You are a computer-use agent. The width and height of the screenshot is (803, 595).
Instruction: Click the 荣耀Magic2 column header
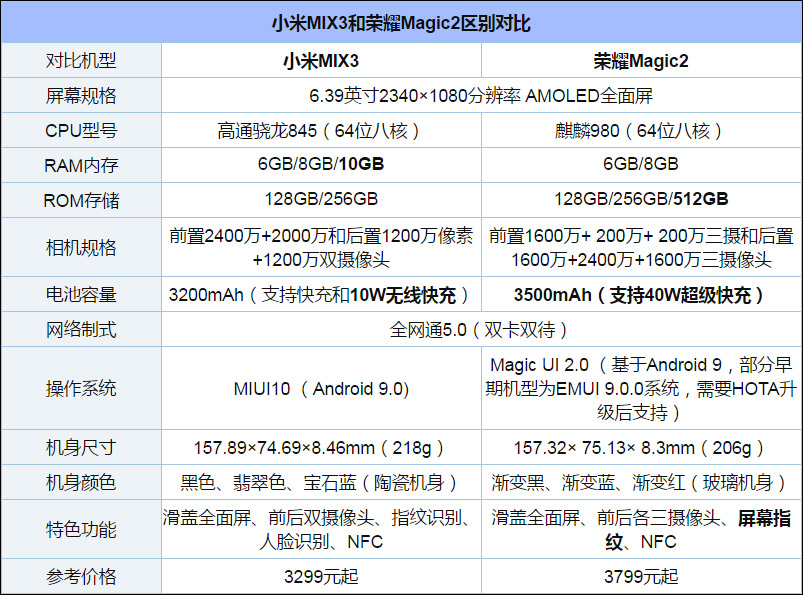(641, 61)
